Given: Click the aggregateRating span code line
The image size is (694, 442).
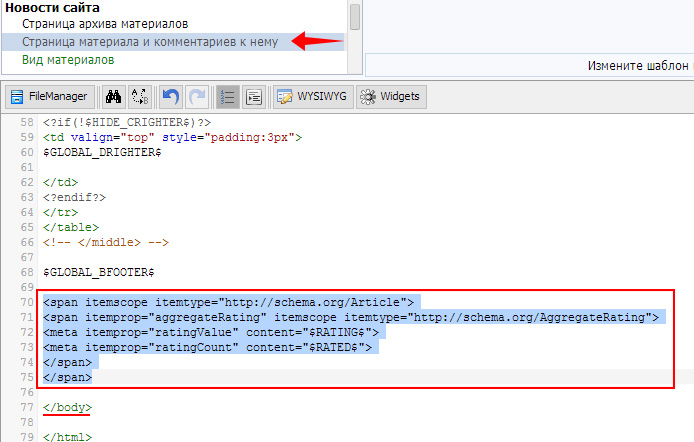Looking at the screenshot, I should tap(351, 317).
